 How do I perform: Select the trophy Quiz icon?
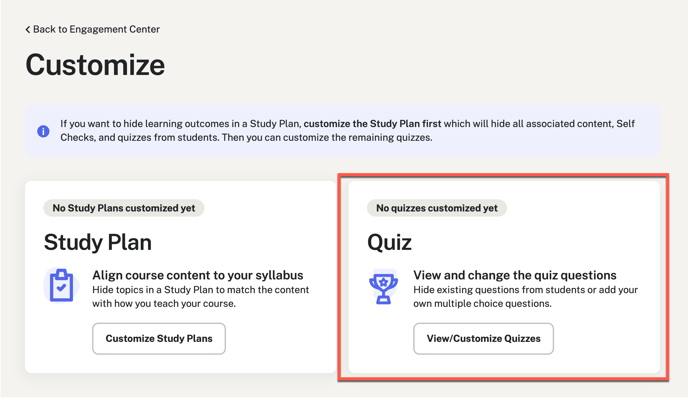click(383, 287)
